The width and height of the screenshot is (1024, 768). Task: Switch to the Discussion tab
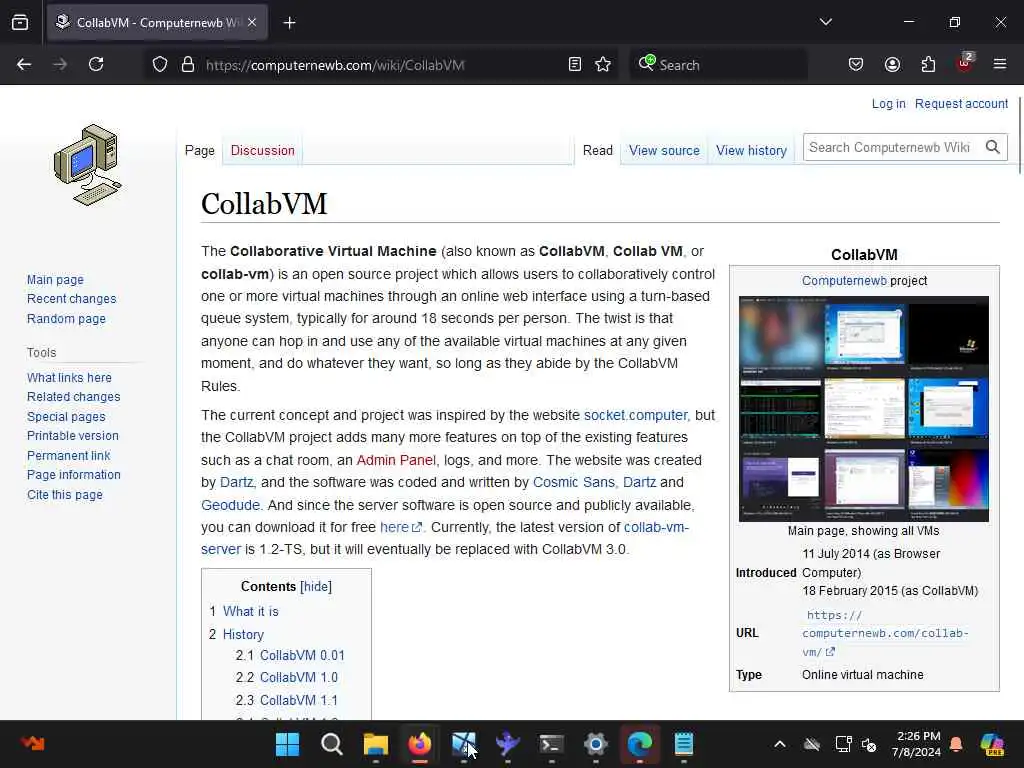(x=263, y=150)
